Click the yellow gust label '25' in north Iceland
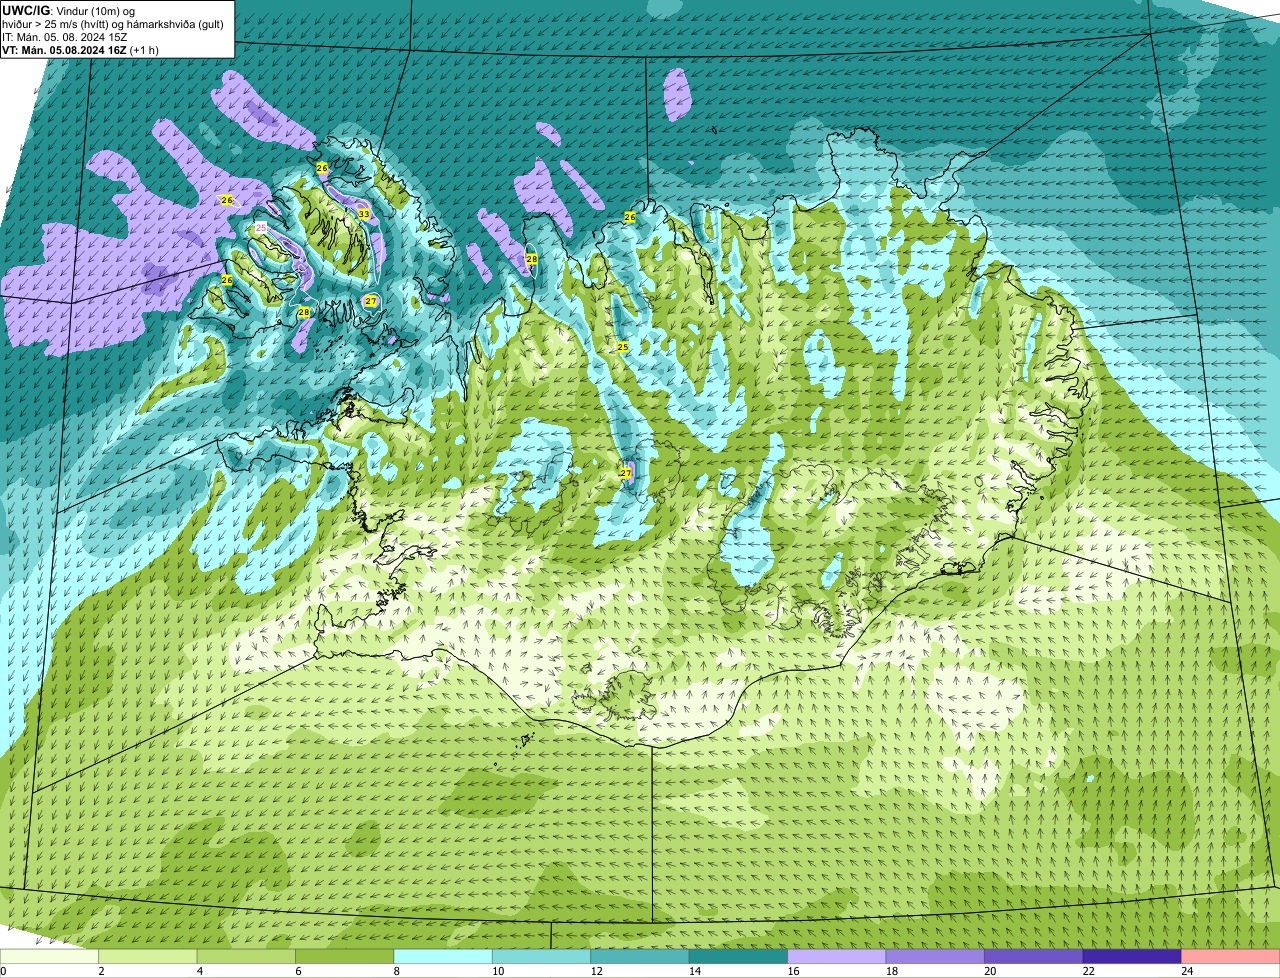This screenshot has height=978, width=1280. 622,347
